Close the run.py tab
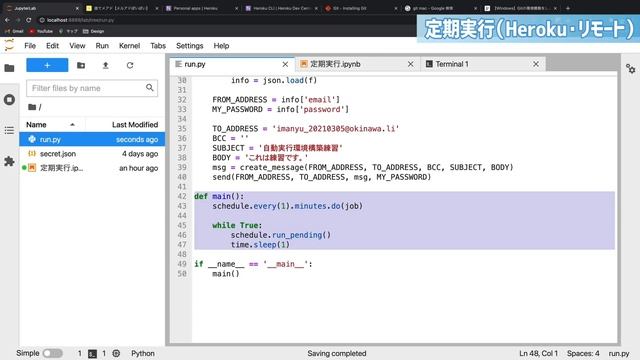The image size is (640, 360). tap(285, 64)
